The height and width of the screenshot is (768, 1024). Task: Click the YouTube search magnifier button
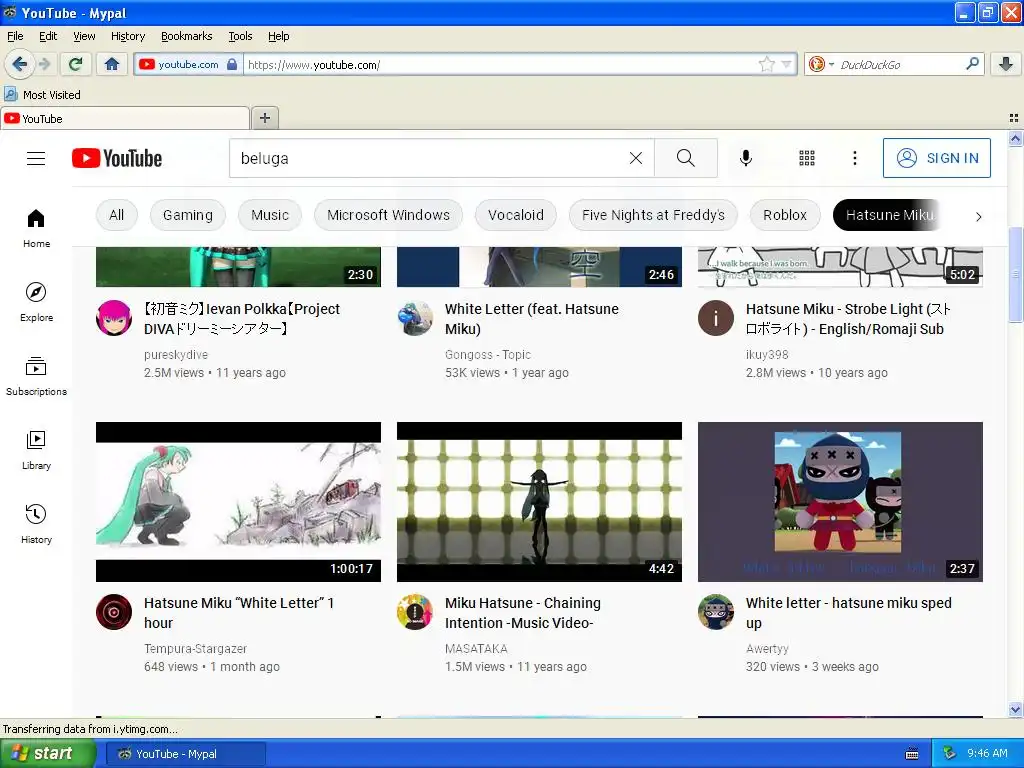[x=686, y=158]
